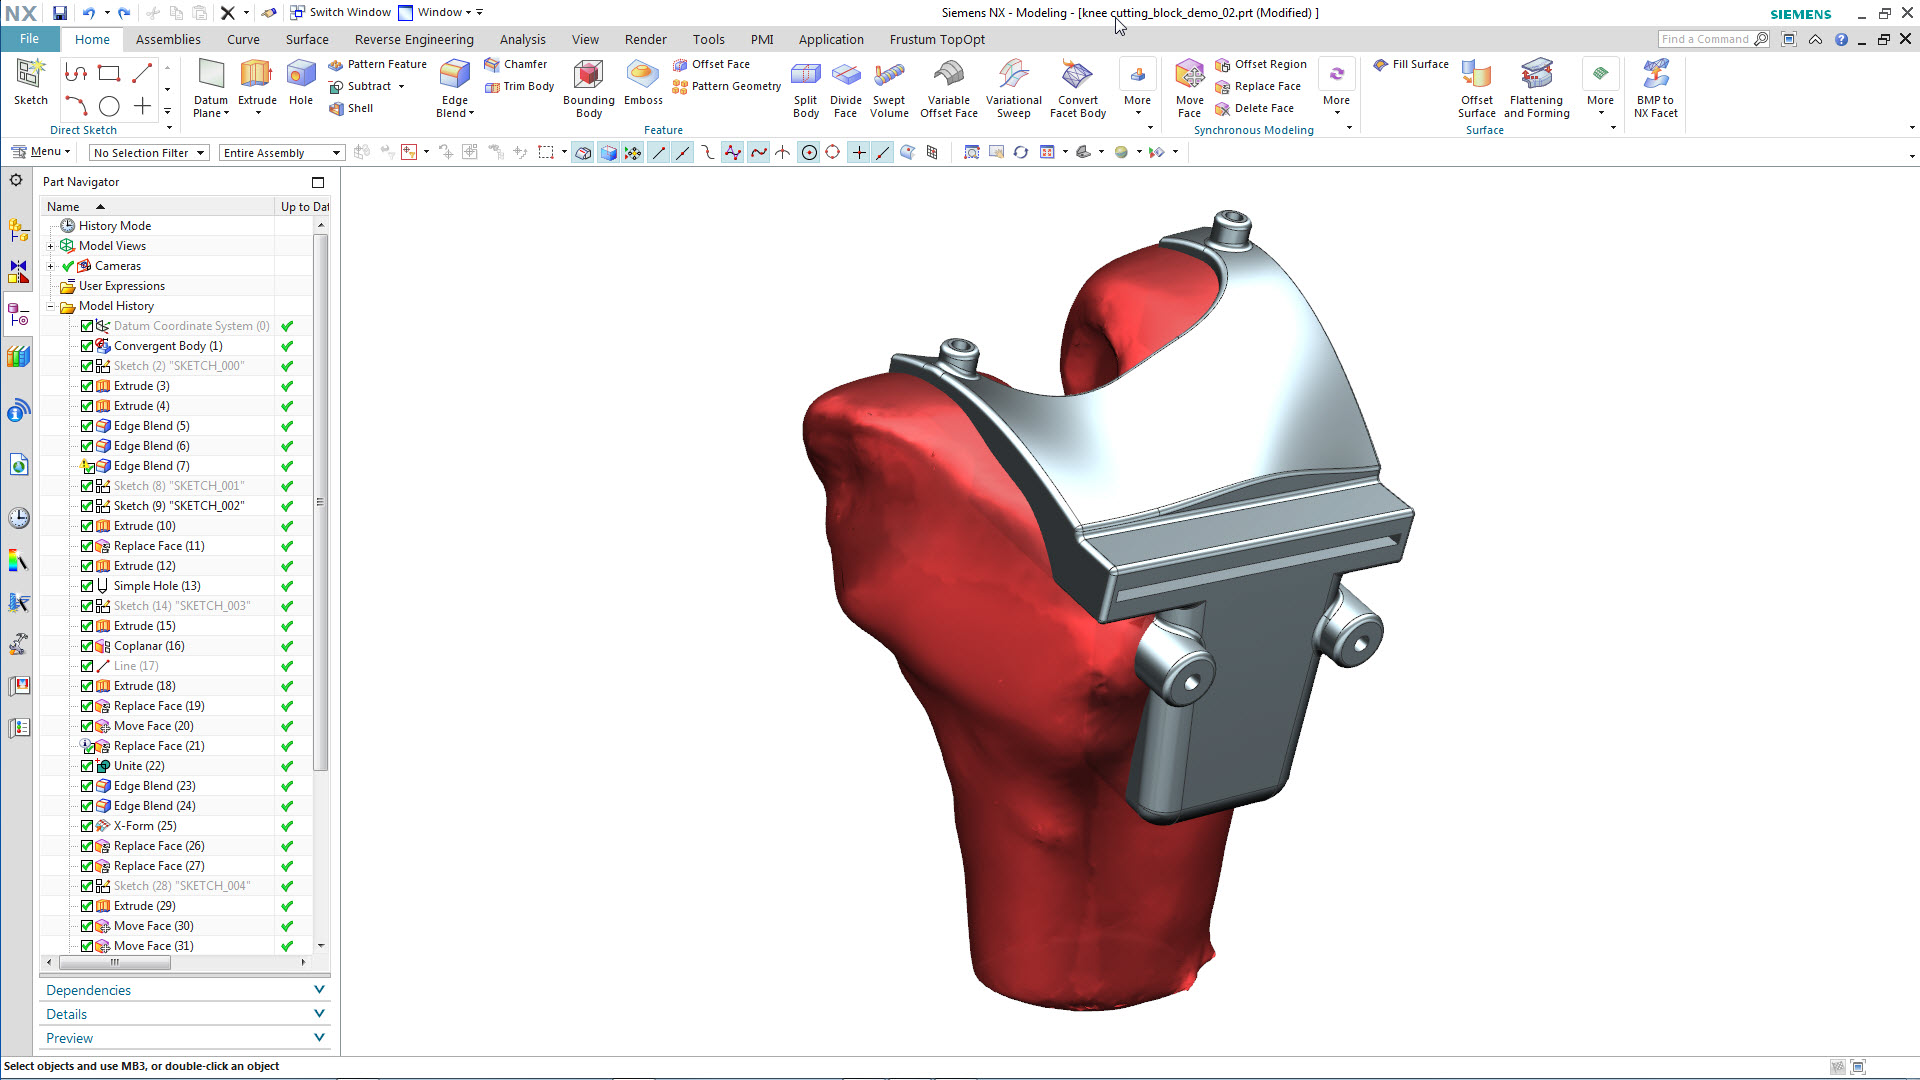The image size is (1920, 1080).
Task: Expand the Model Views tree node
Action: (51, 246)
